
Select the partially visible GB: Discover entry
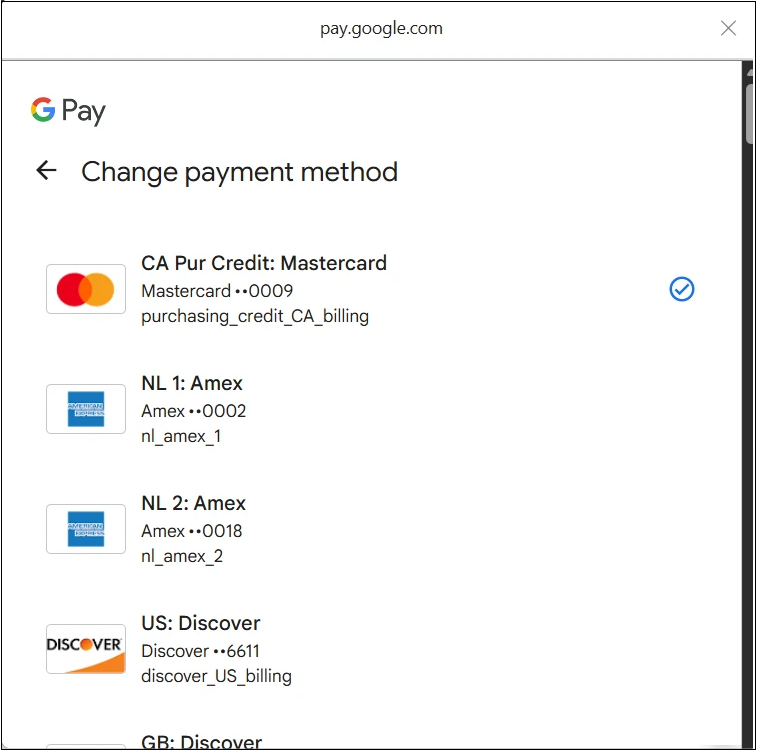pos(201,742)
